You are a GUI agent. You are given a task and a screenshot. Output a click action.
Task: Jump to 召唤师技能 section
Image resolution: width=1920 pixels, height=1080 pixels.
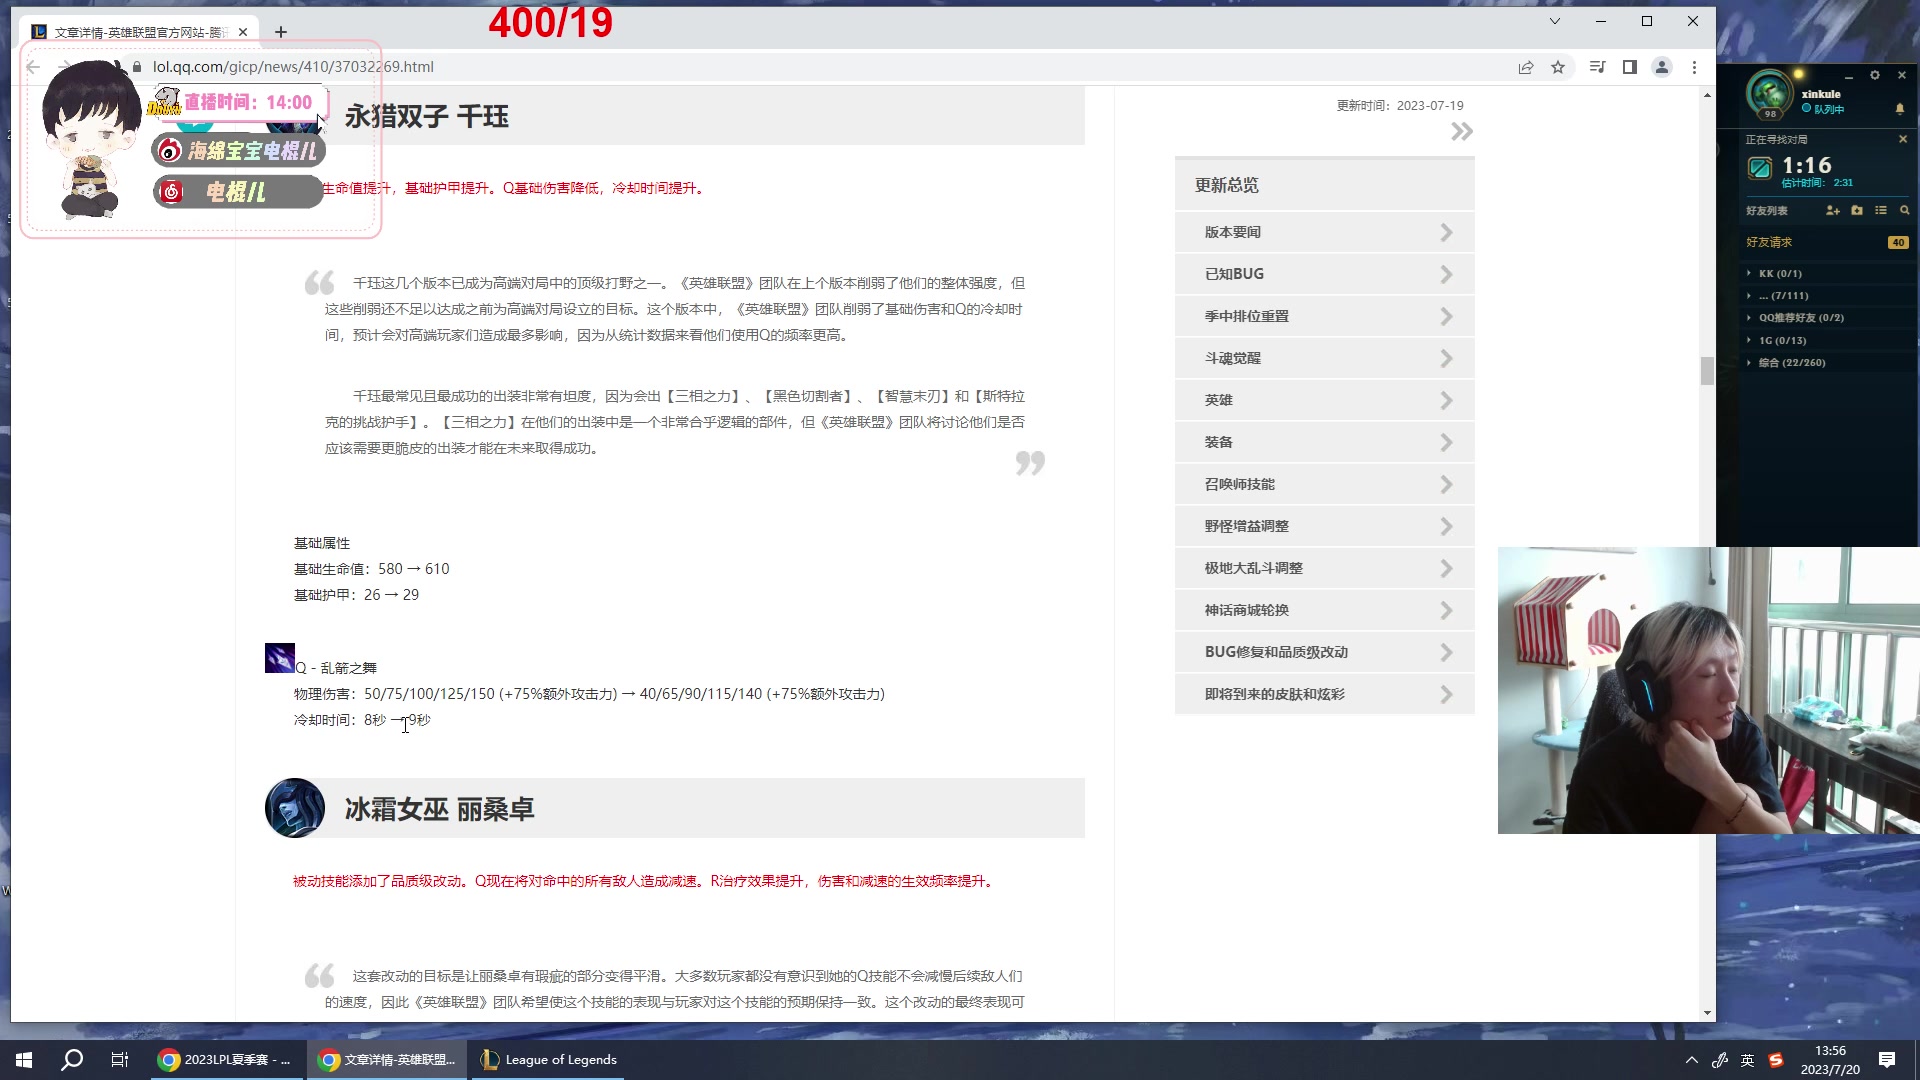[1324, 484]
